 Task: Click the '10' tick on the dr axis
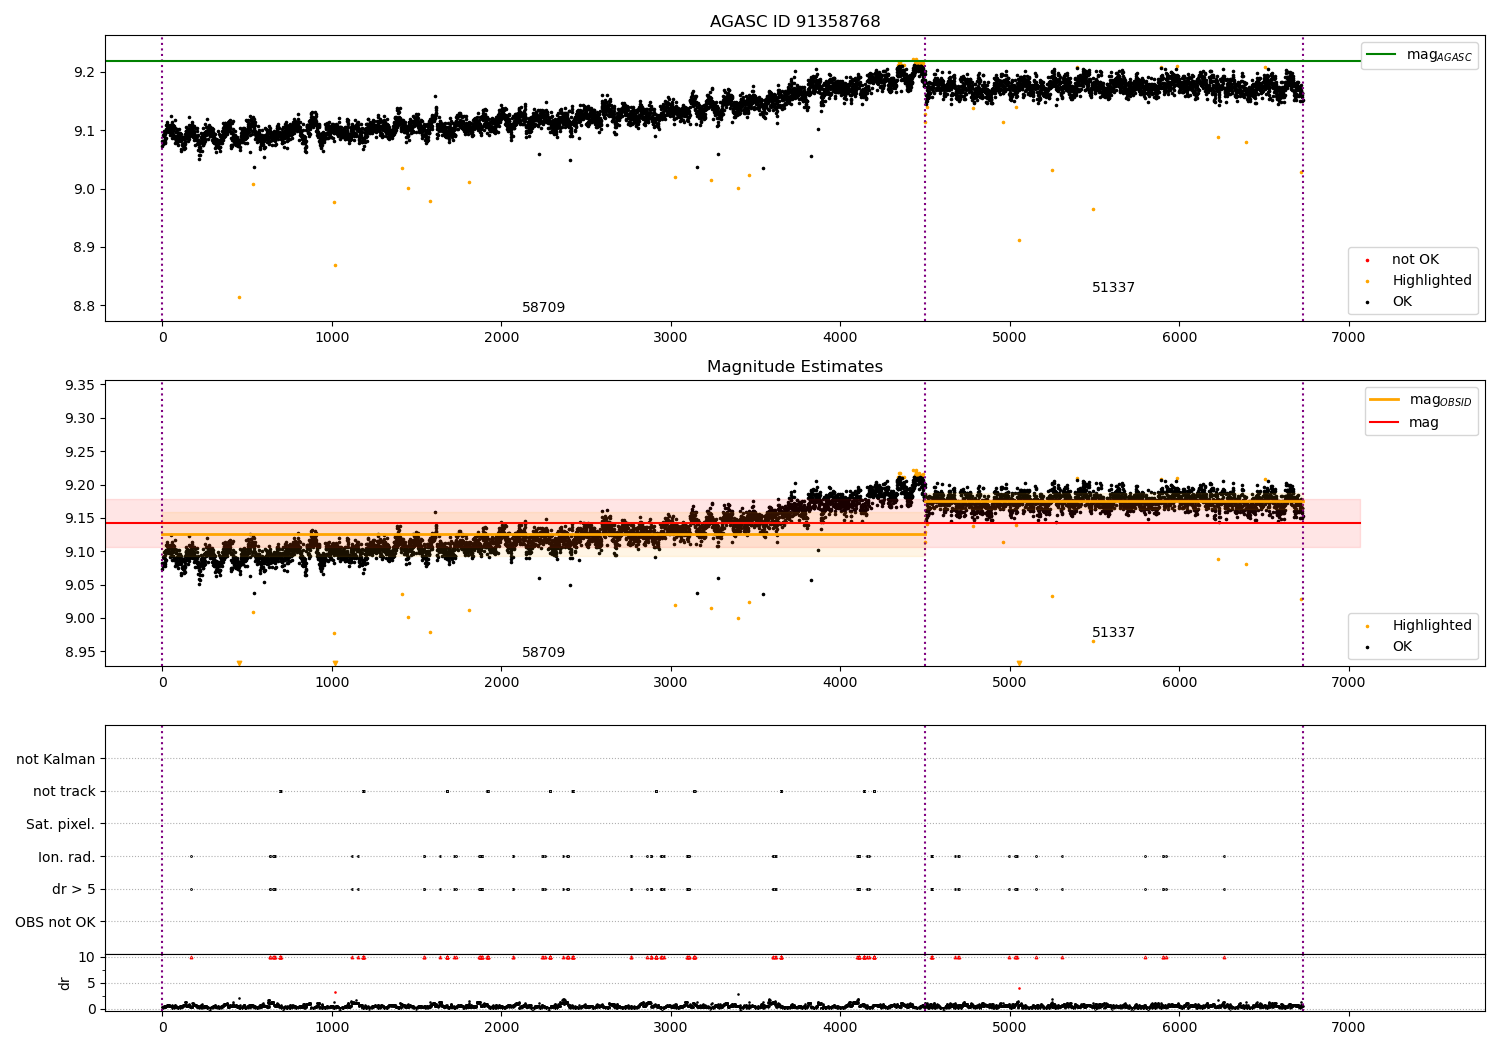pos(87,957)
